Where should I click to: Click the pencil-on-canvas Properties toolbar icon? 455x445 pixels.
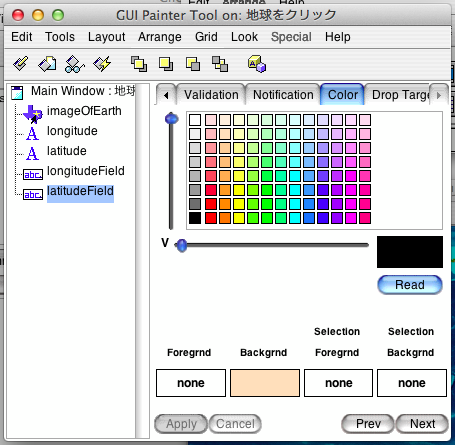click(x=20, y=63)
